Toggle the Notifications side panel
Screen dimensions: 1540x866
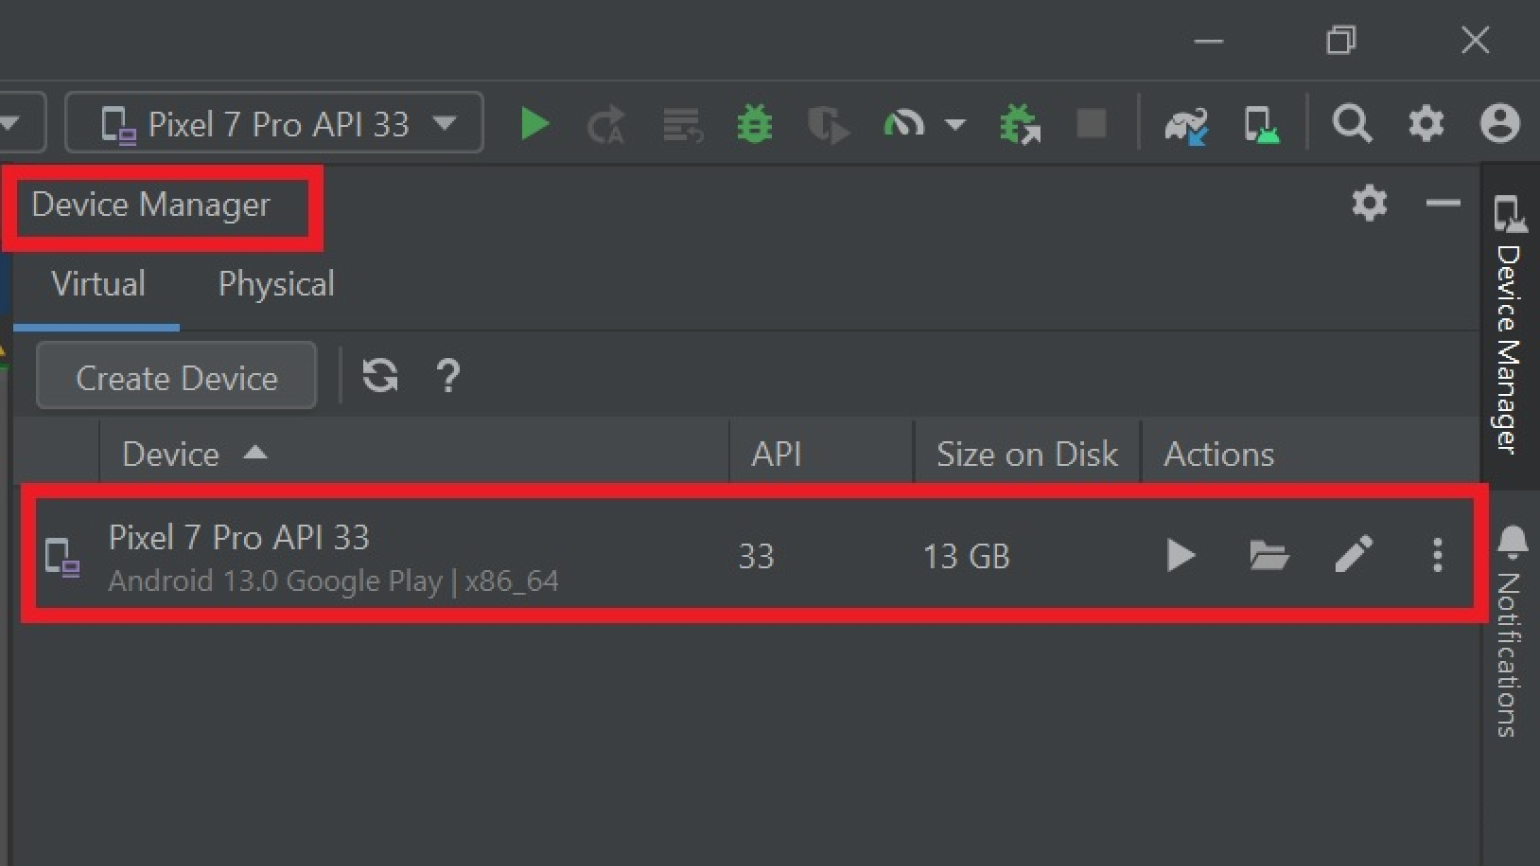point(1510,630)
